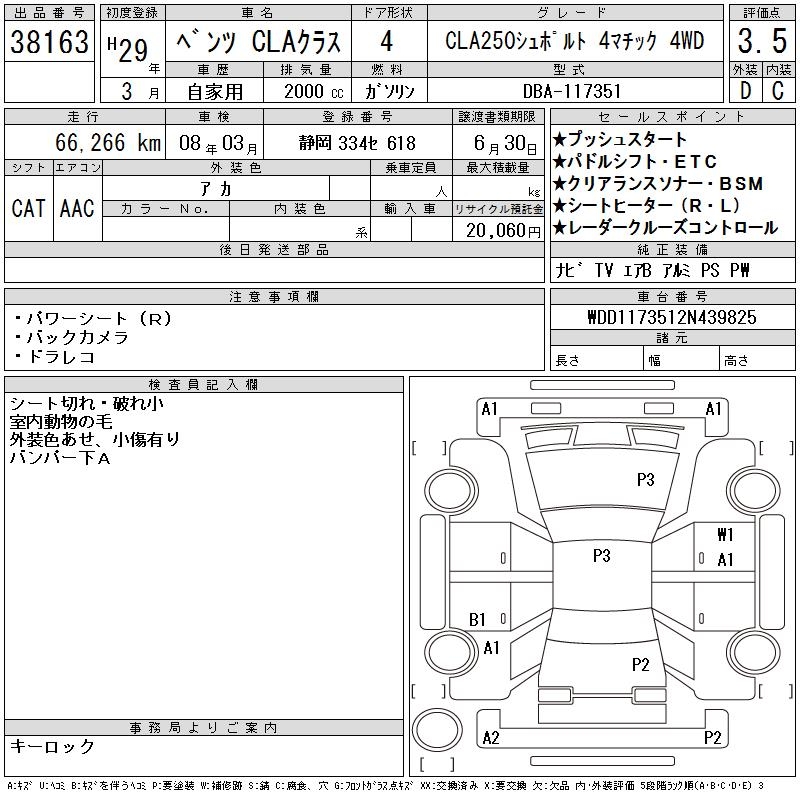Select the AAC air conditioner cell
This screenshot has width=800, height=800.
point(77,208)
